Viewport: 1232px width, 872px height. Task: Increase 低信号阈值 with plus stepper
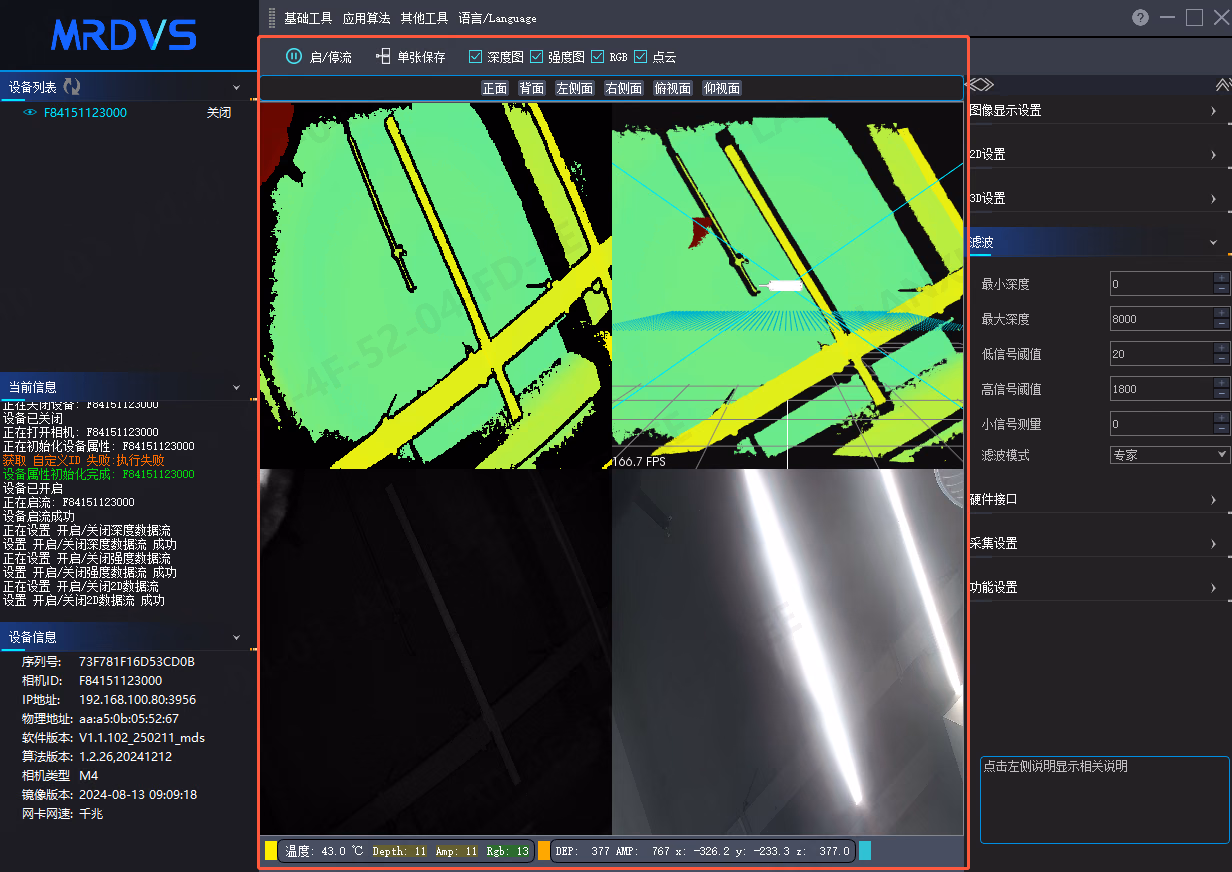tap(1221, 348)
